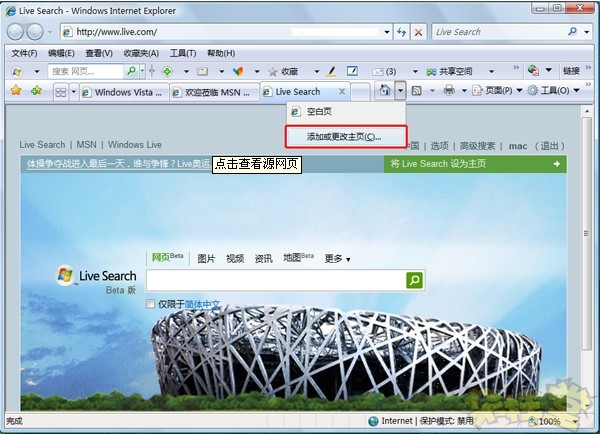The image size is (600, 434).
Task: Click the Favorites Center yellow star
Action: [16, 91]
